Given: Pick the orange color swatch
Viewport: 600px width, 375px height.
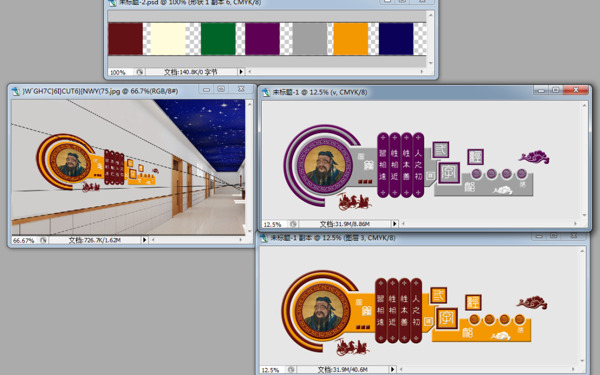Looking at the screenshot, I should pos(351,39).
